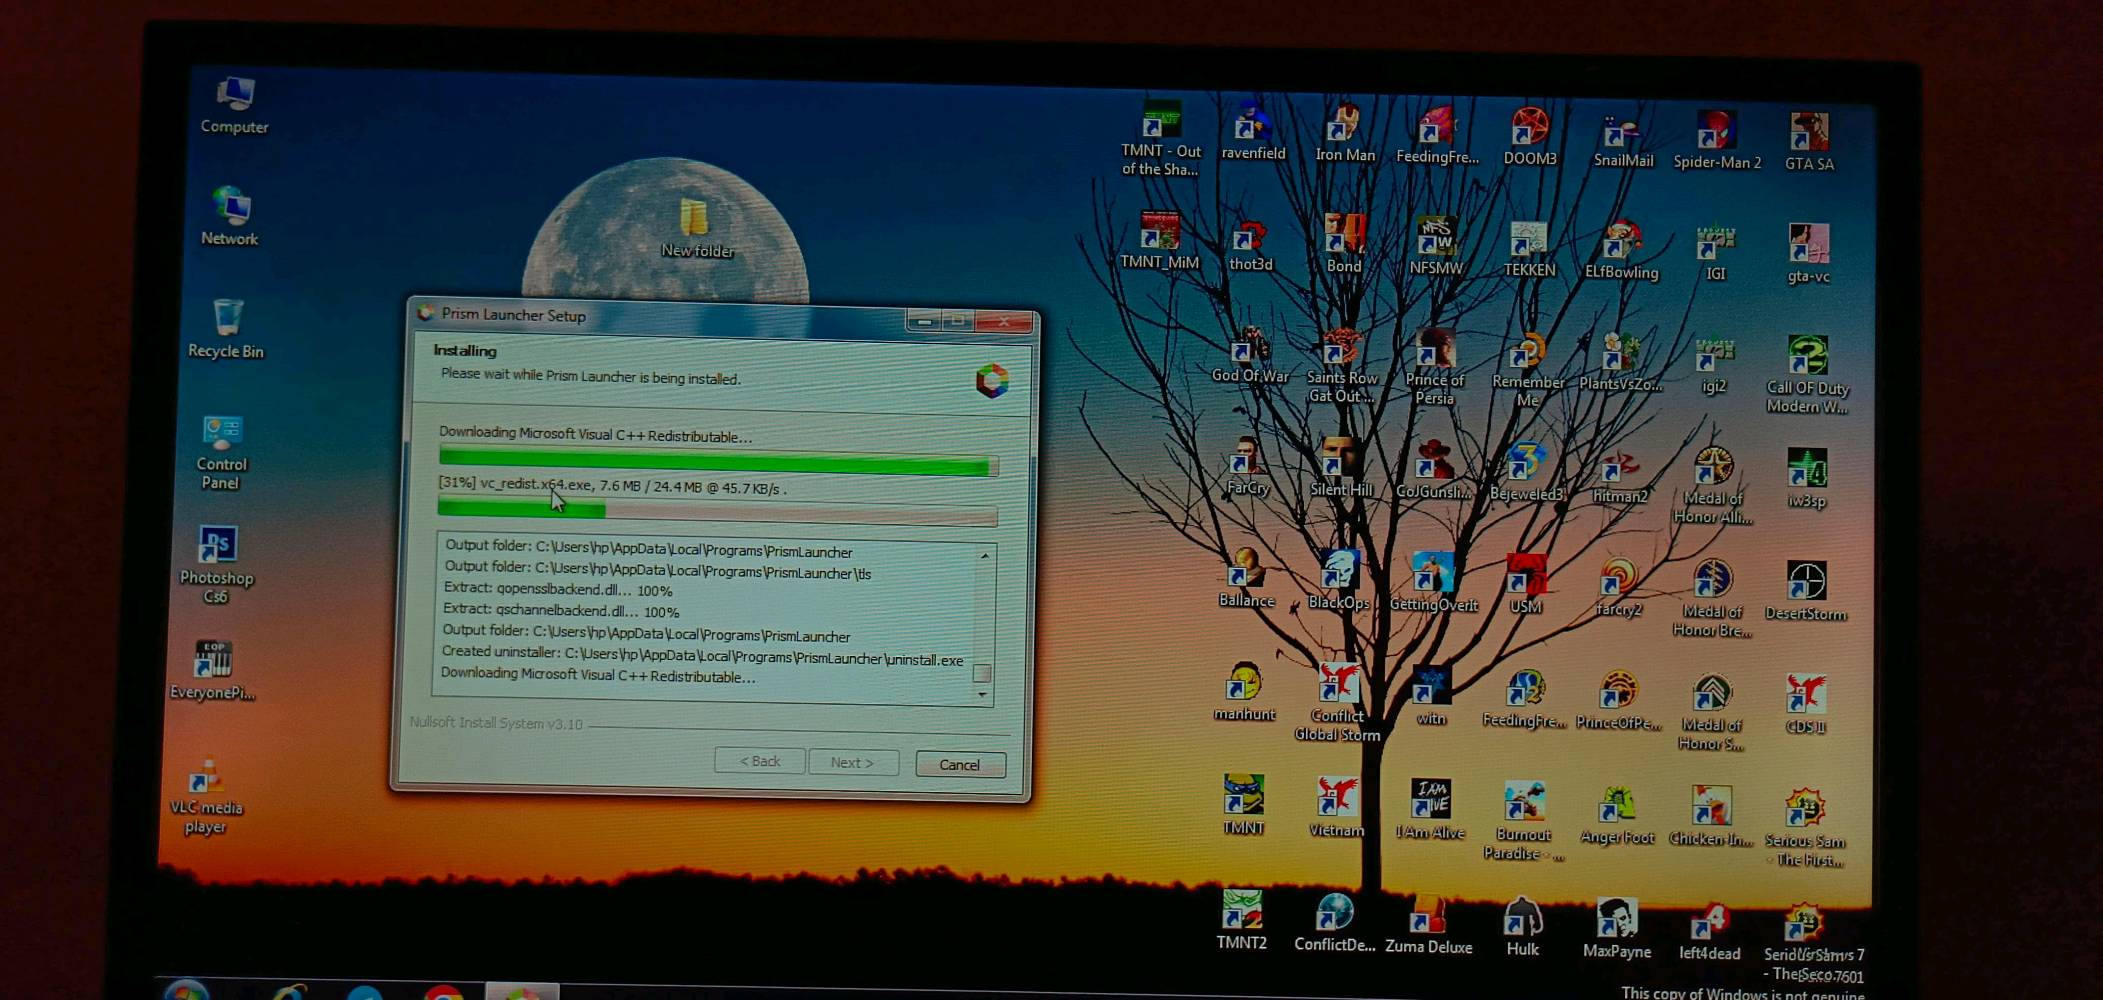Click the greyed-out Back button in setup
This screenshot has height=1000, width=2103.
tap(759, 761)
